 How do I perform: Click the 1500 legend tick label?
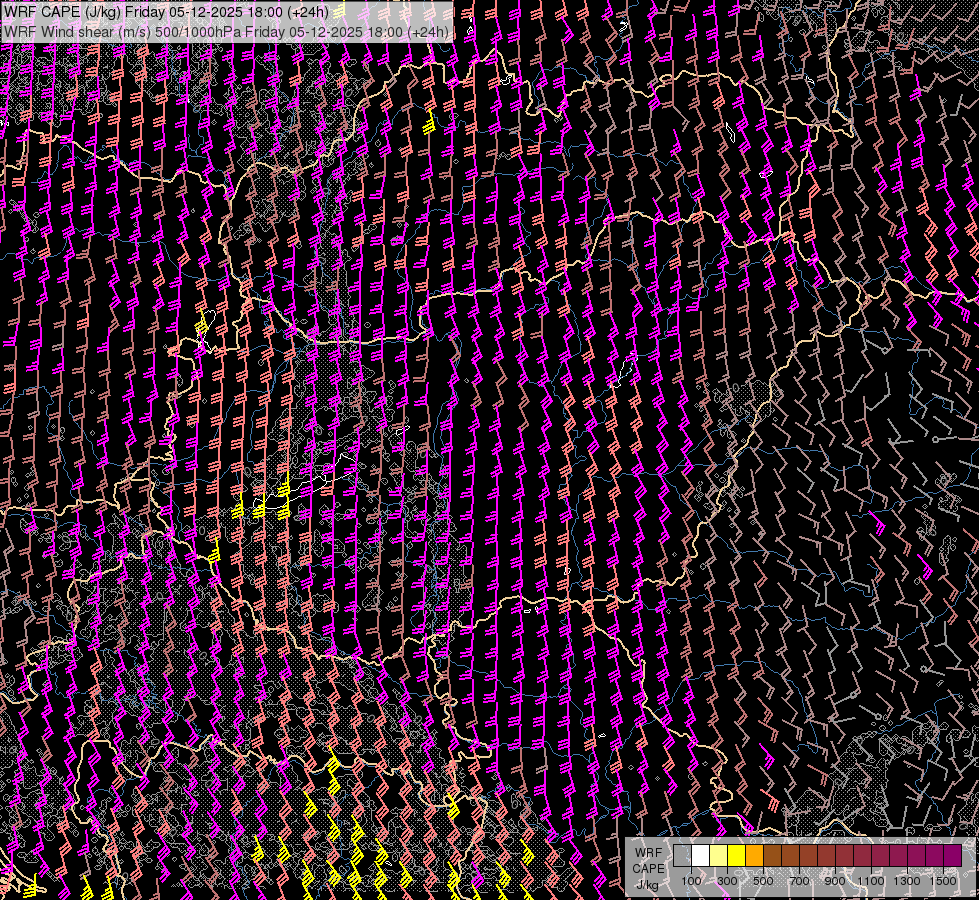pos(943,881)
